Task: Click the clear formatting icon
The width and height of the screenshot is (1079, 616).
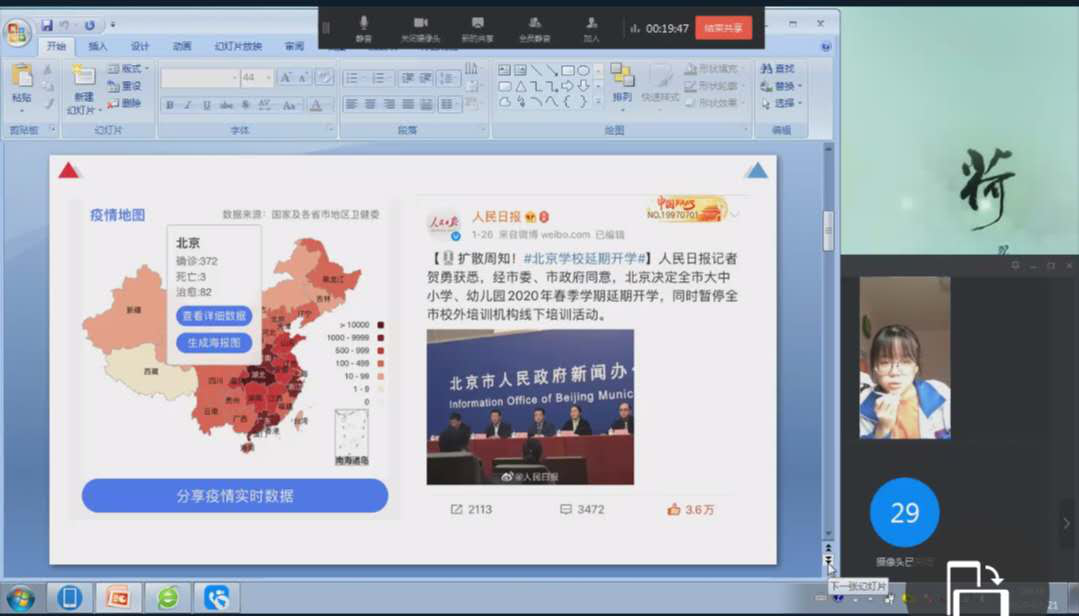Action: tap(323, 78)
